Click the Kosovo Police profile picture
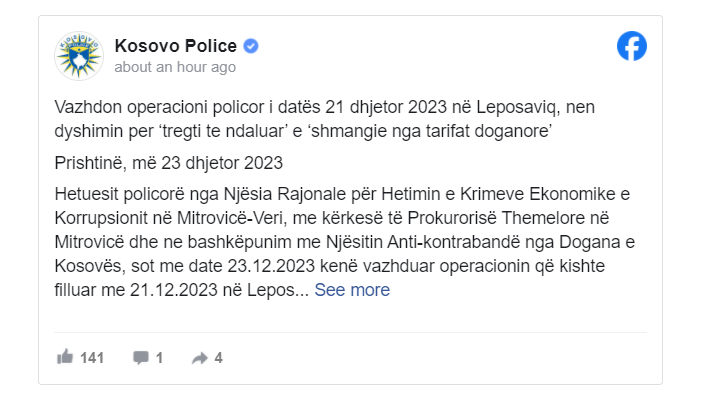The height and width of the screenshot is (399, 716). click(x=79, y=56)
